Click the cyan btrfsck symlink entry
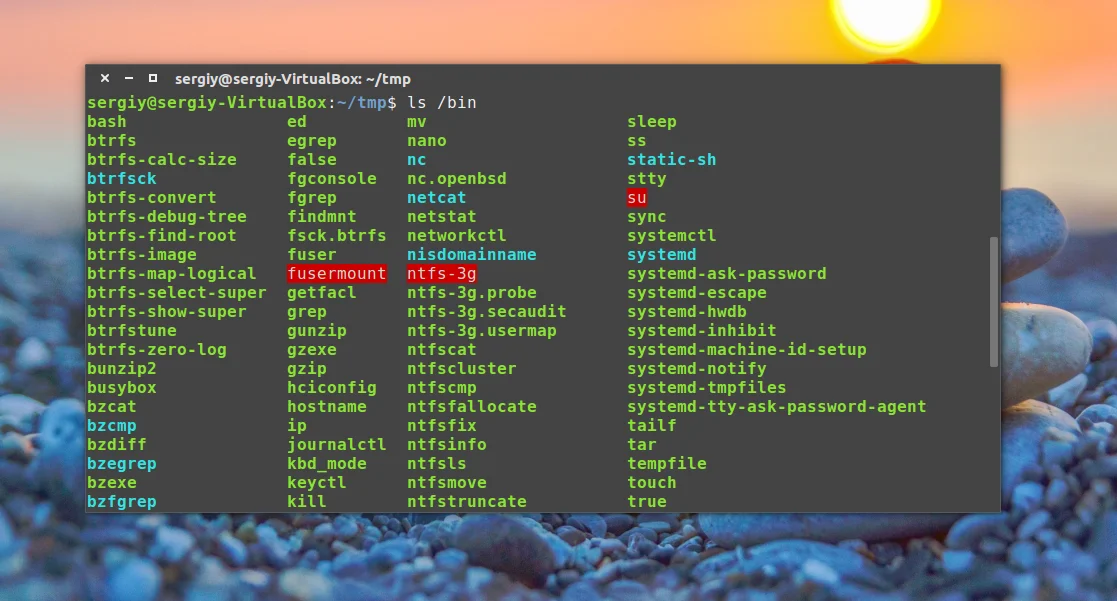 (x=122, y=179)
